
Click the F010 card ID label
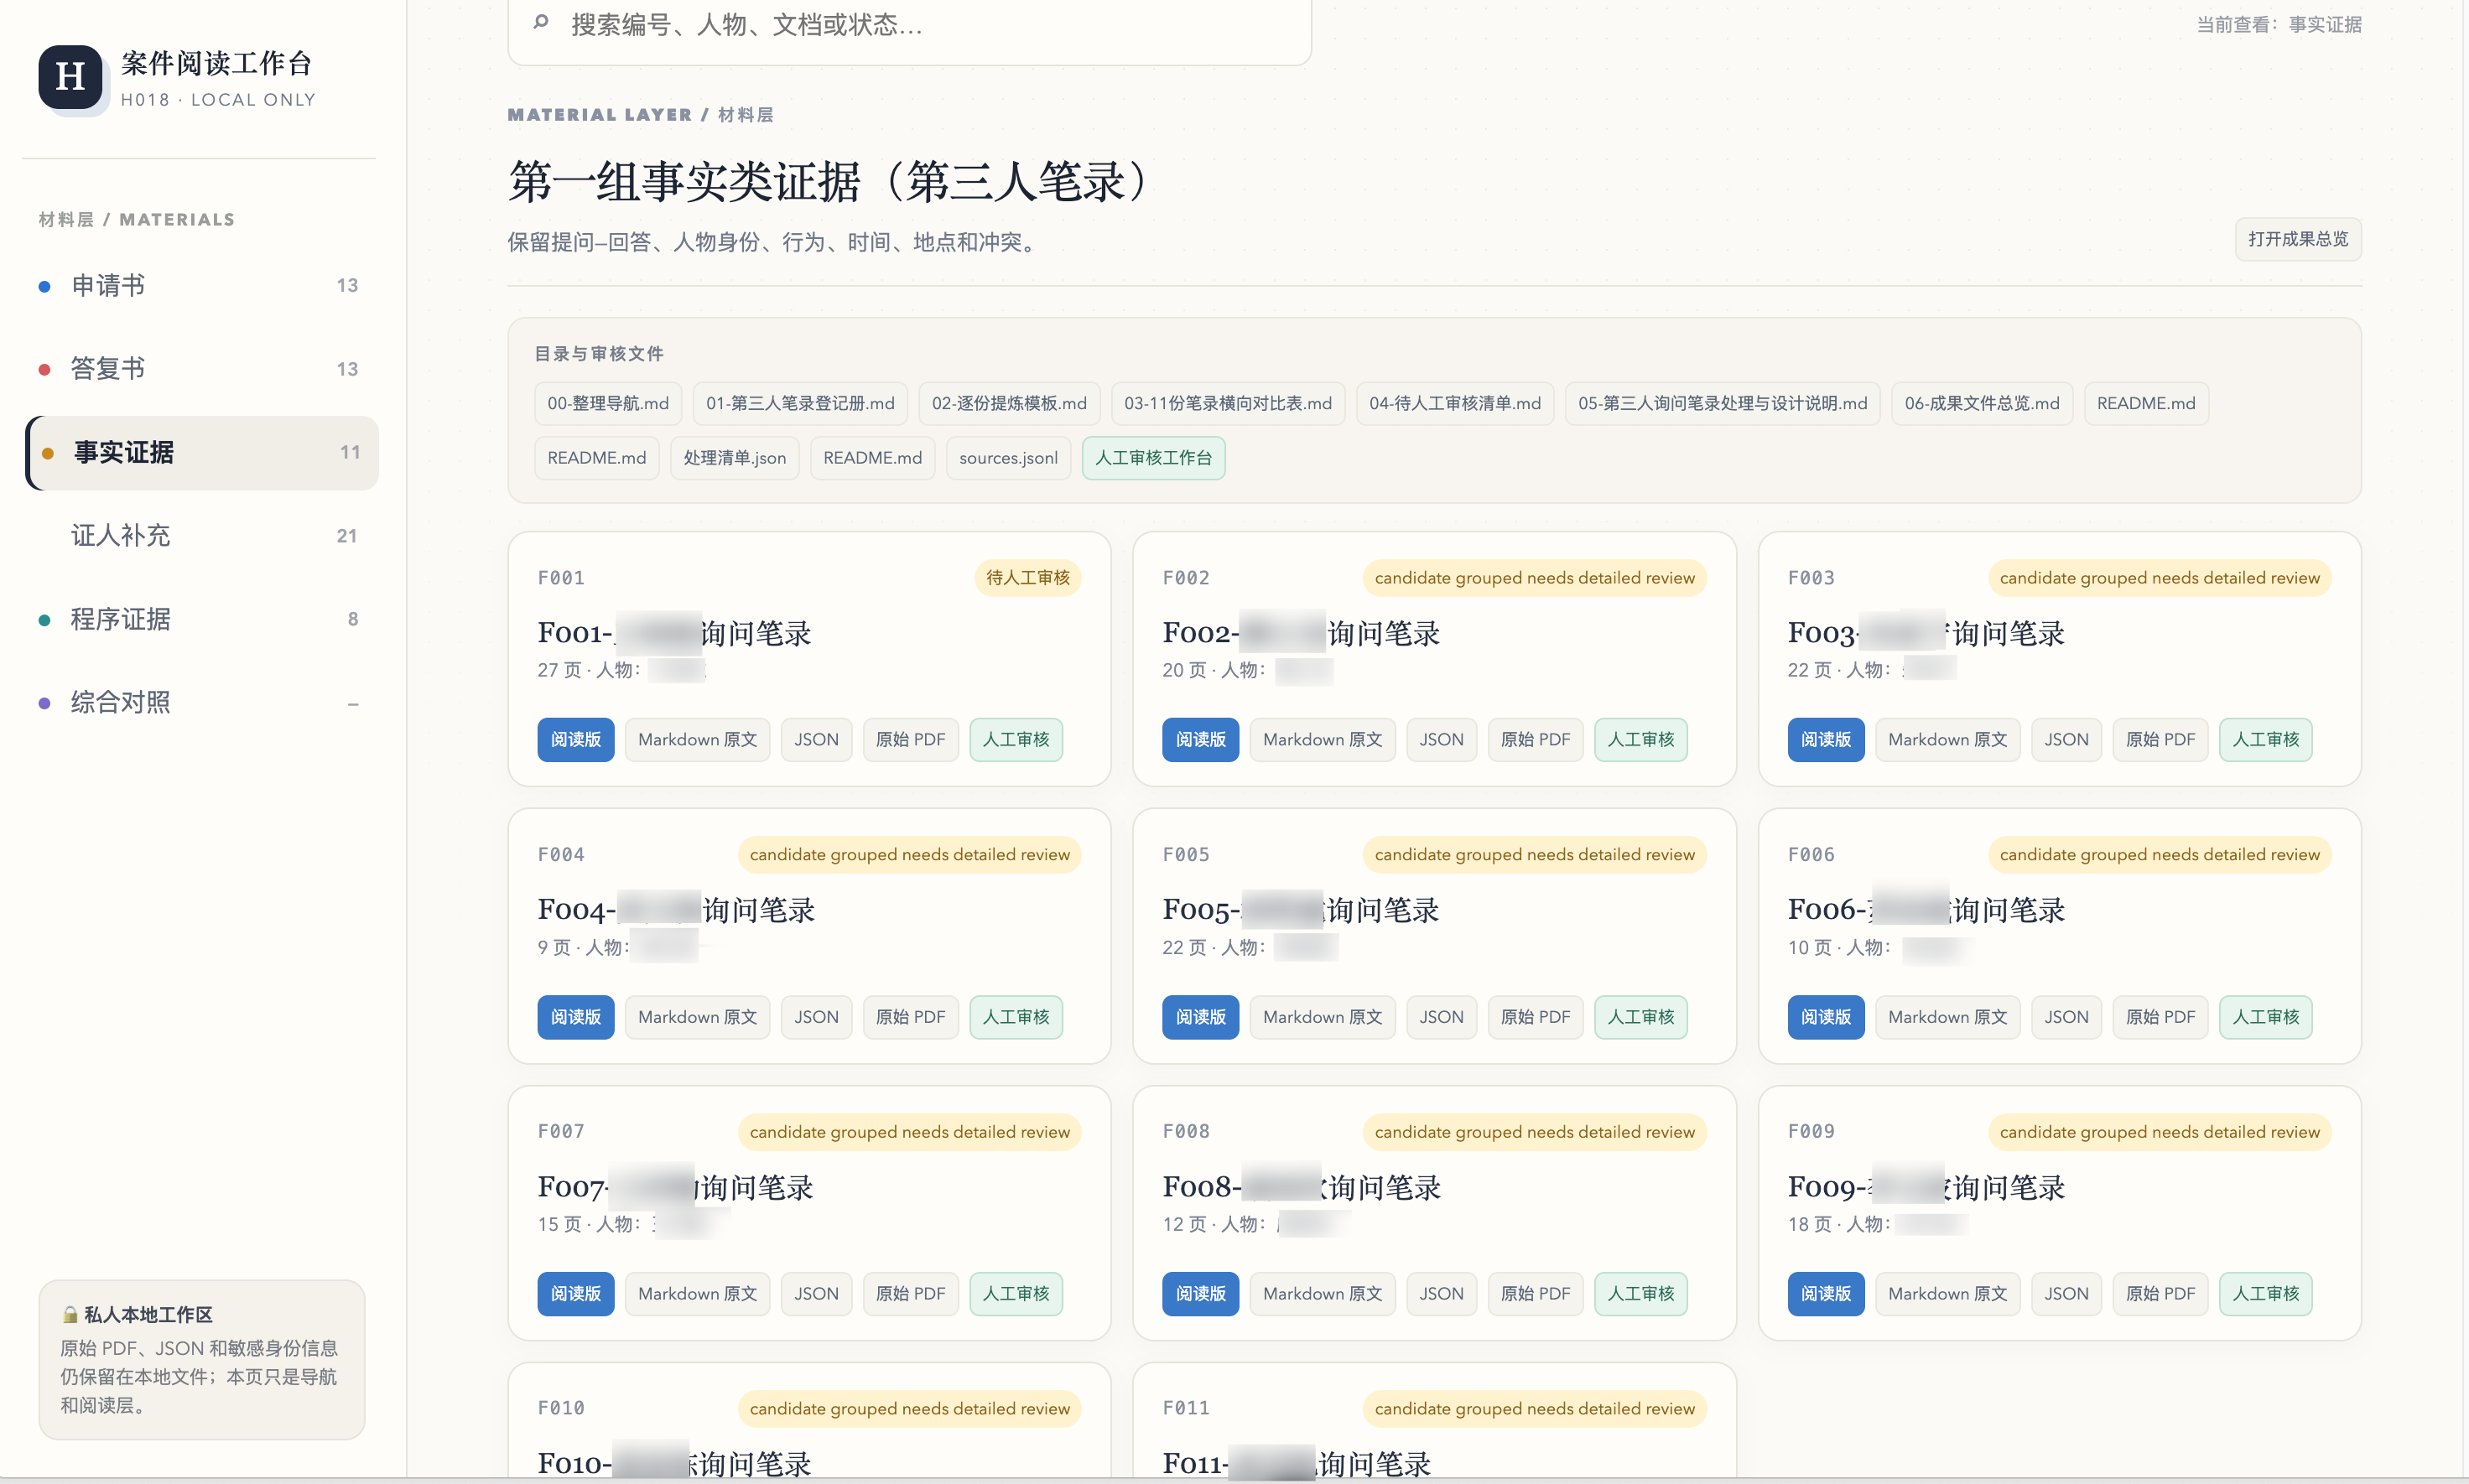tap(561, 1408)
